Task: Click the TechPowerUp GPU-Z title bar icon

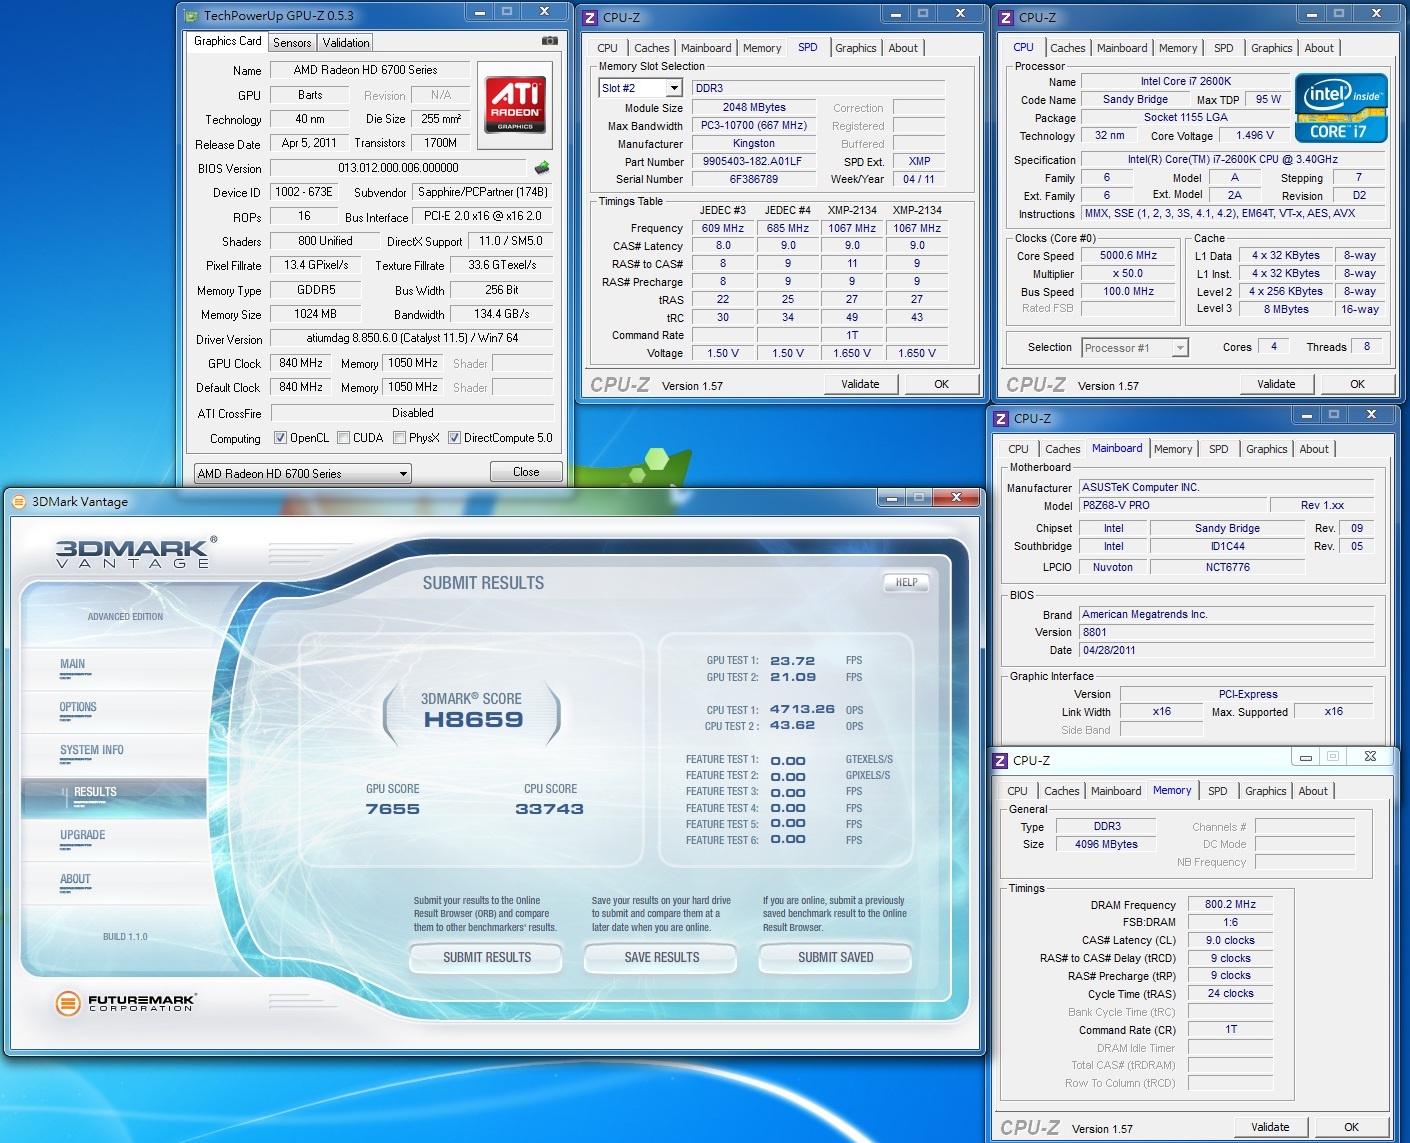Action: pyautogui.click(x=192, y=15)
